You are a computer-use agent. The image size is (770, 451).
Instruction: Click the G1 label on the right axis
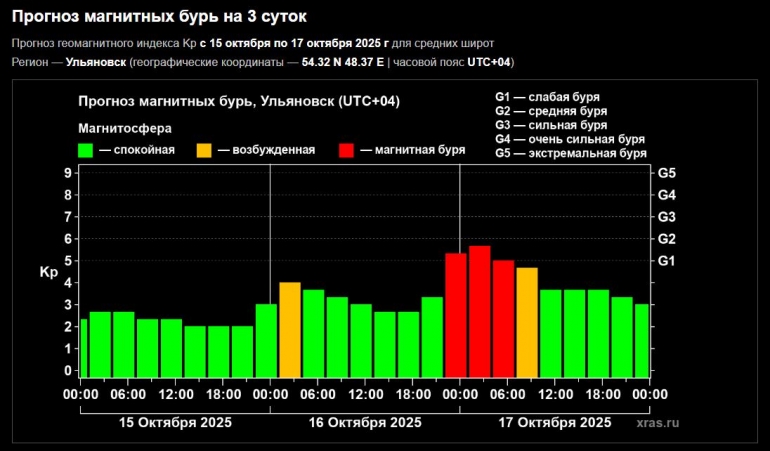[x=668, y=261]
